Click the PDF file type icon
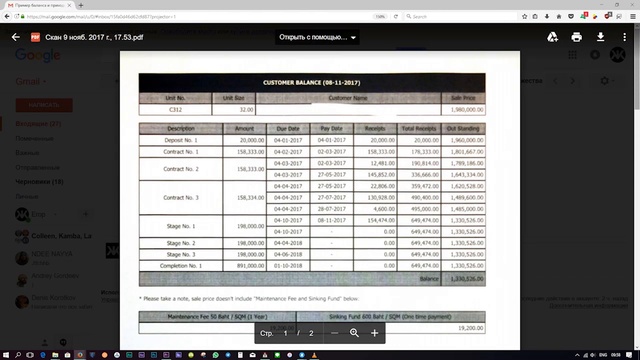 click(36, 37)
